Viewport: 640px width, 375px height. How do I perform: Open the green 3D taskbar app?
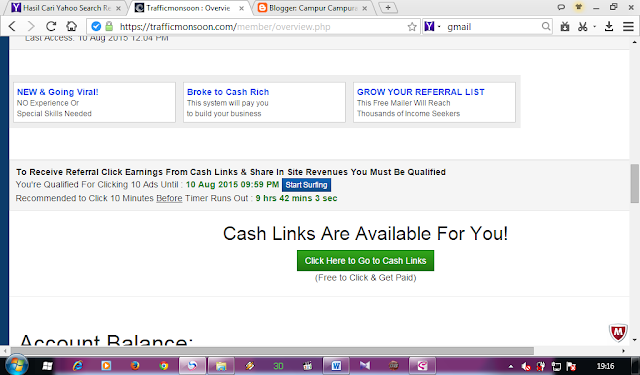[278, 366]
